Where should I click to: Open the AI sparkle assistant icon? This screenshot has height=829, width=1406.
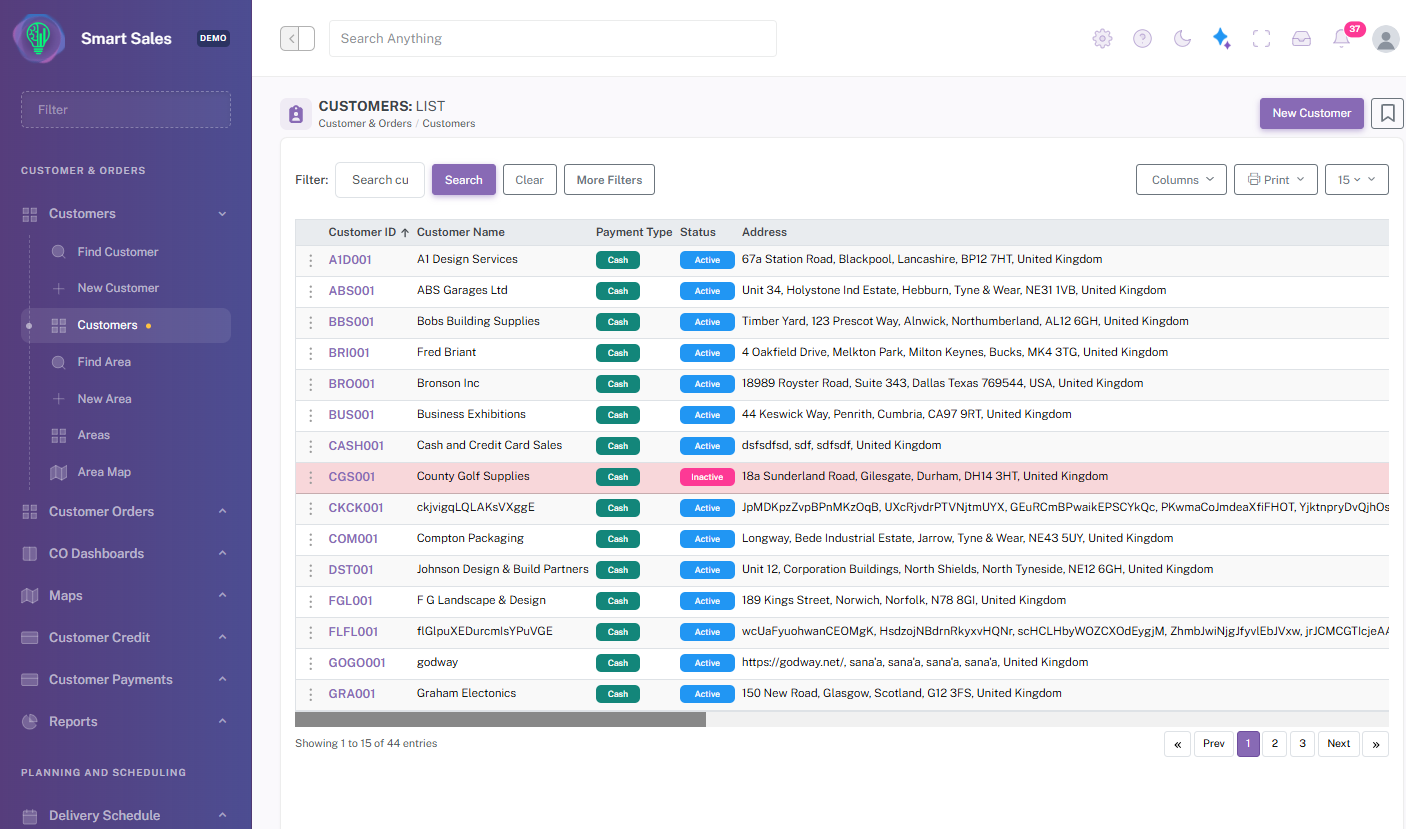click(x=1221, y=38)
